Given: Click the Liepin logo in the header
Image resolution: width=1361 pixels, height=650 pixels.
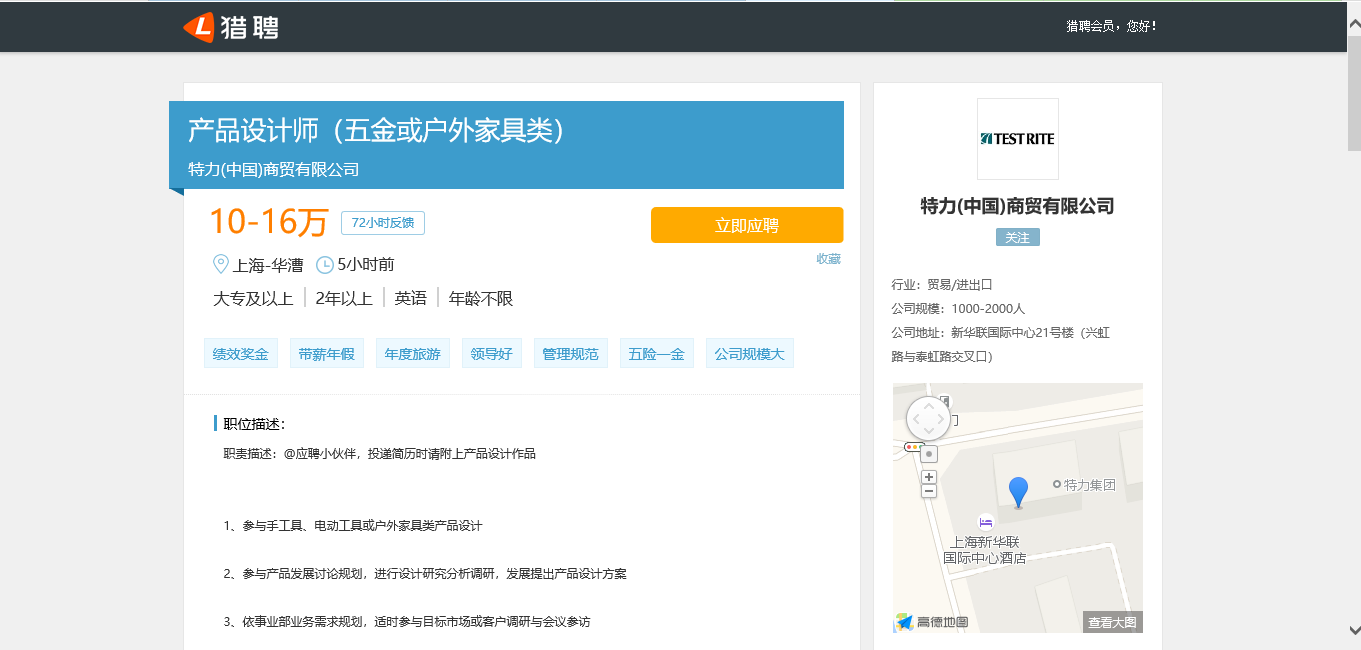Looking at the screenshot, I should click(x=231, y=27).
